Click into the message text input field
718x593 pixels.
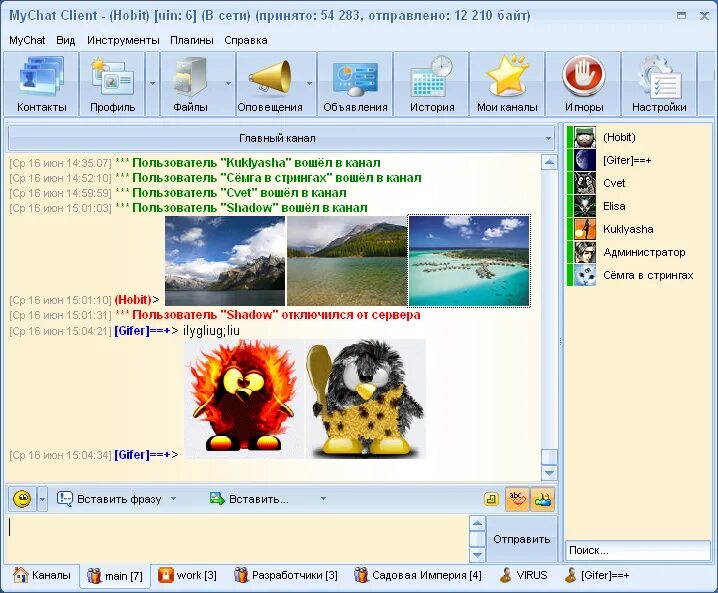click(x=237, y=539)
